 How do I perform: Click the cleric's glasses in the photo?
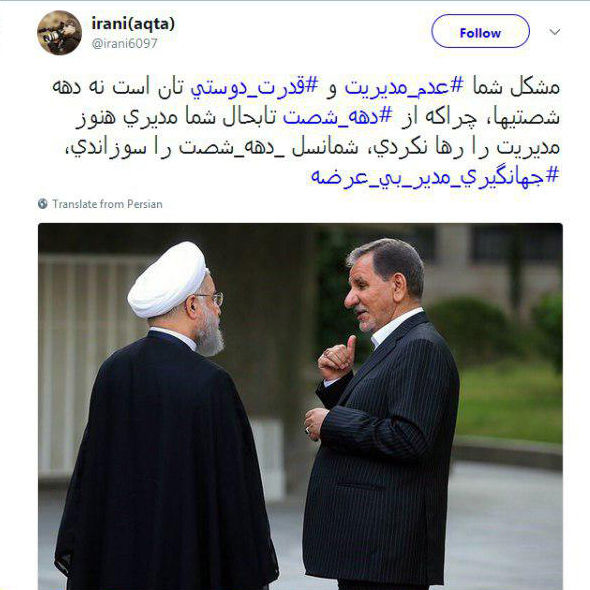[x=213, y=298]
